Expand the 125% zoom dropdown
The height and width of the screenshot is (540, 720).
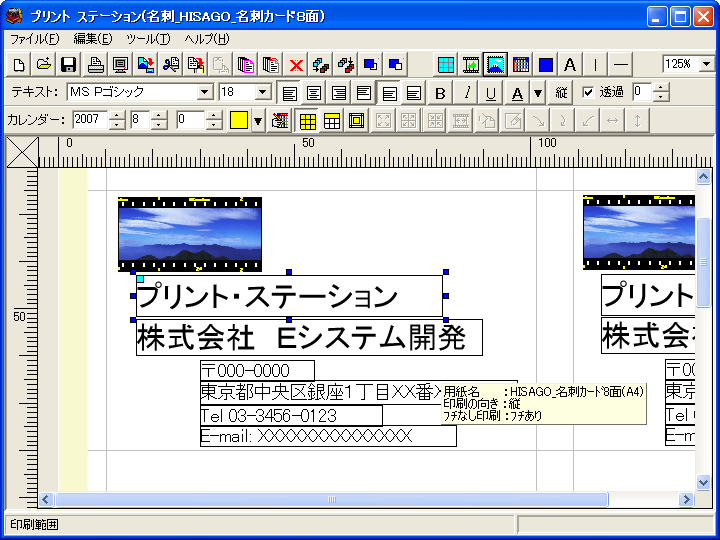pyautogui.click(x=707, y=64)
